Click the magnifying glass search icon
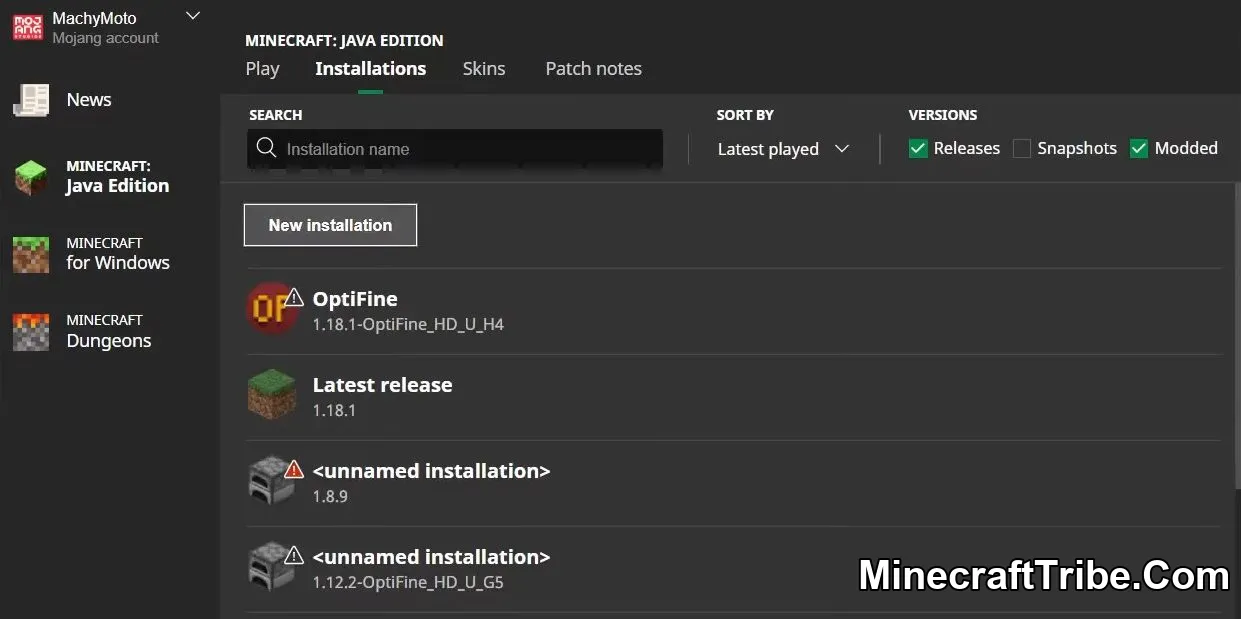 266,148
